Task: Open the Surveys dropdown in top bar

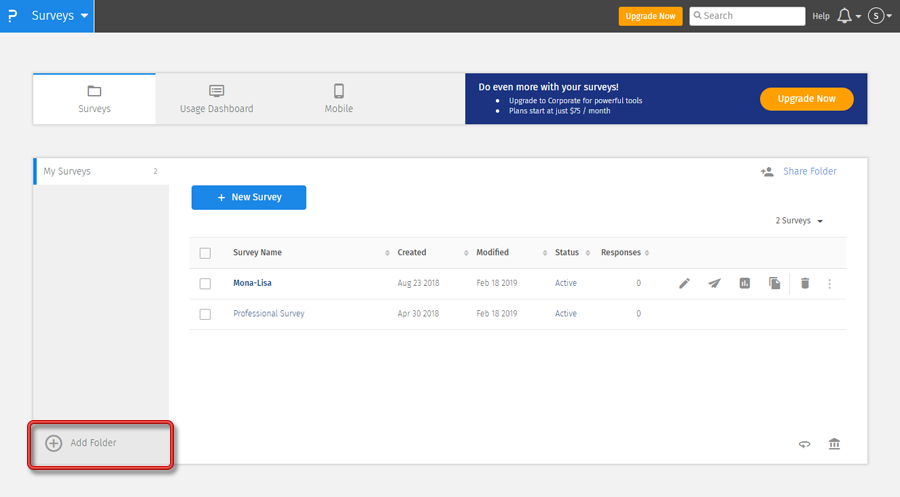Action: coord(59,16)
